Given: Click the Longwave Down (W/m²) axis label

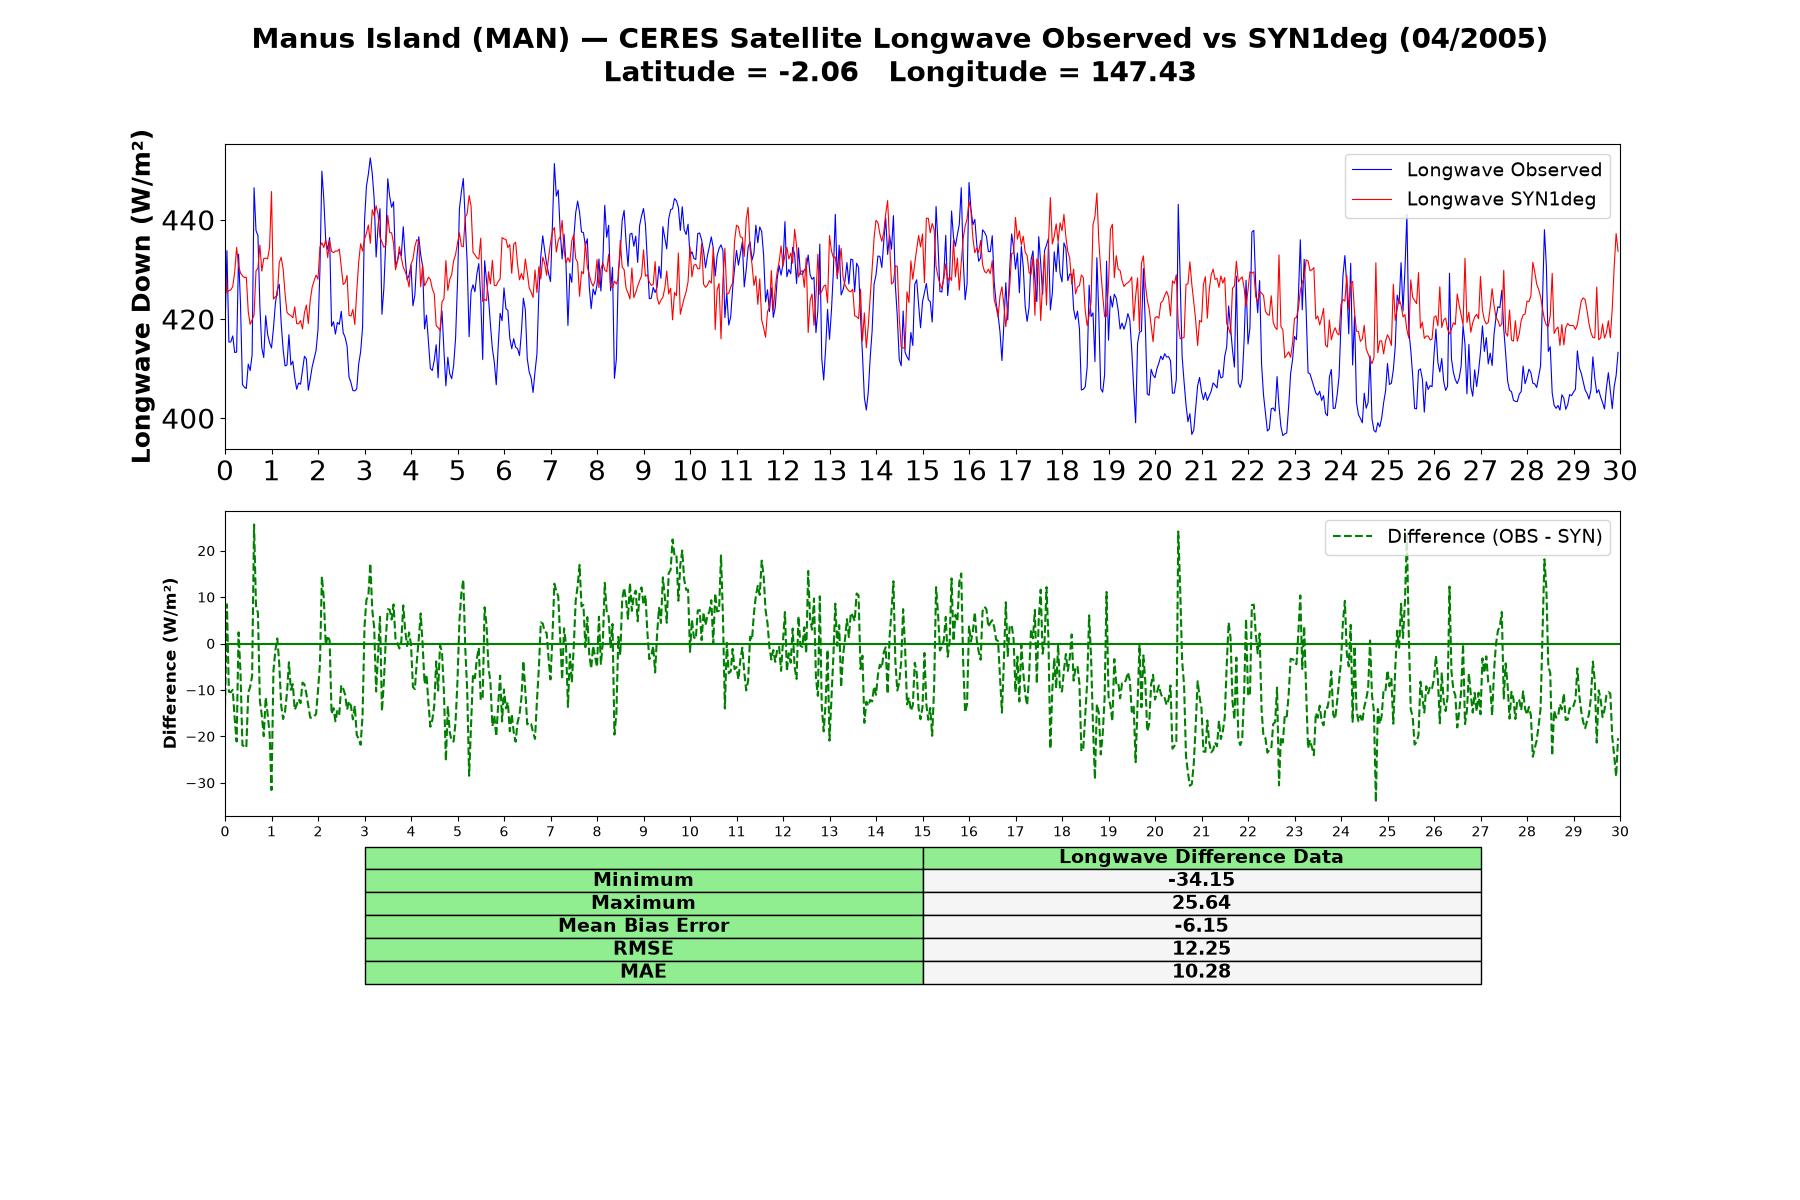Looking at the screenshot, I should coord(141,296).
